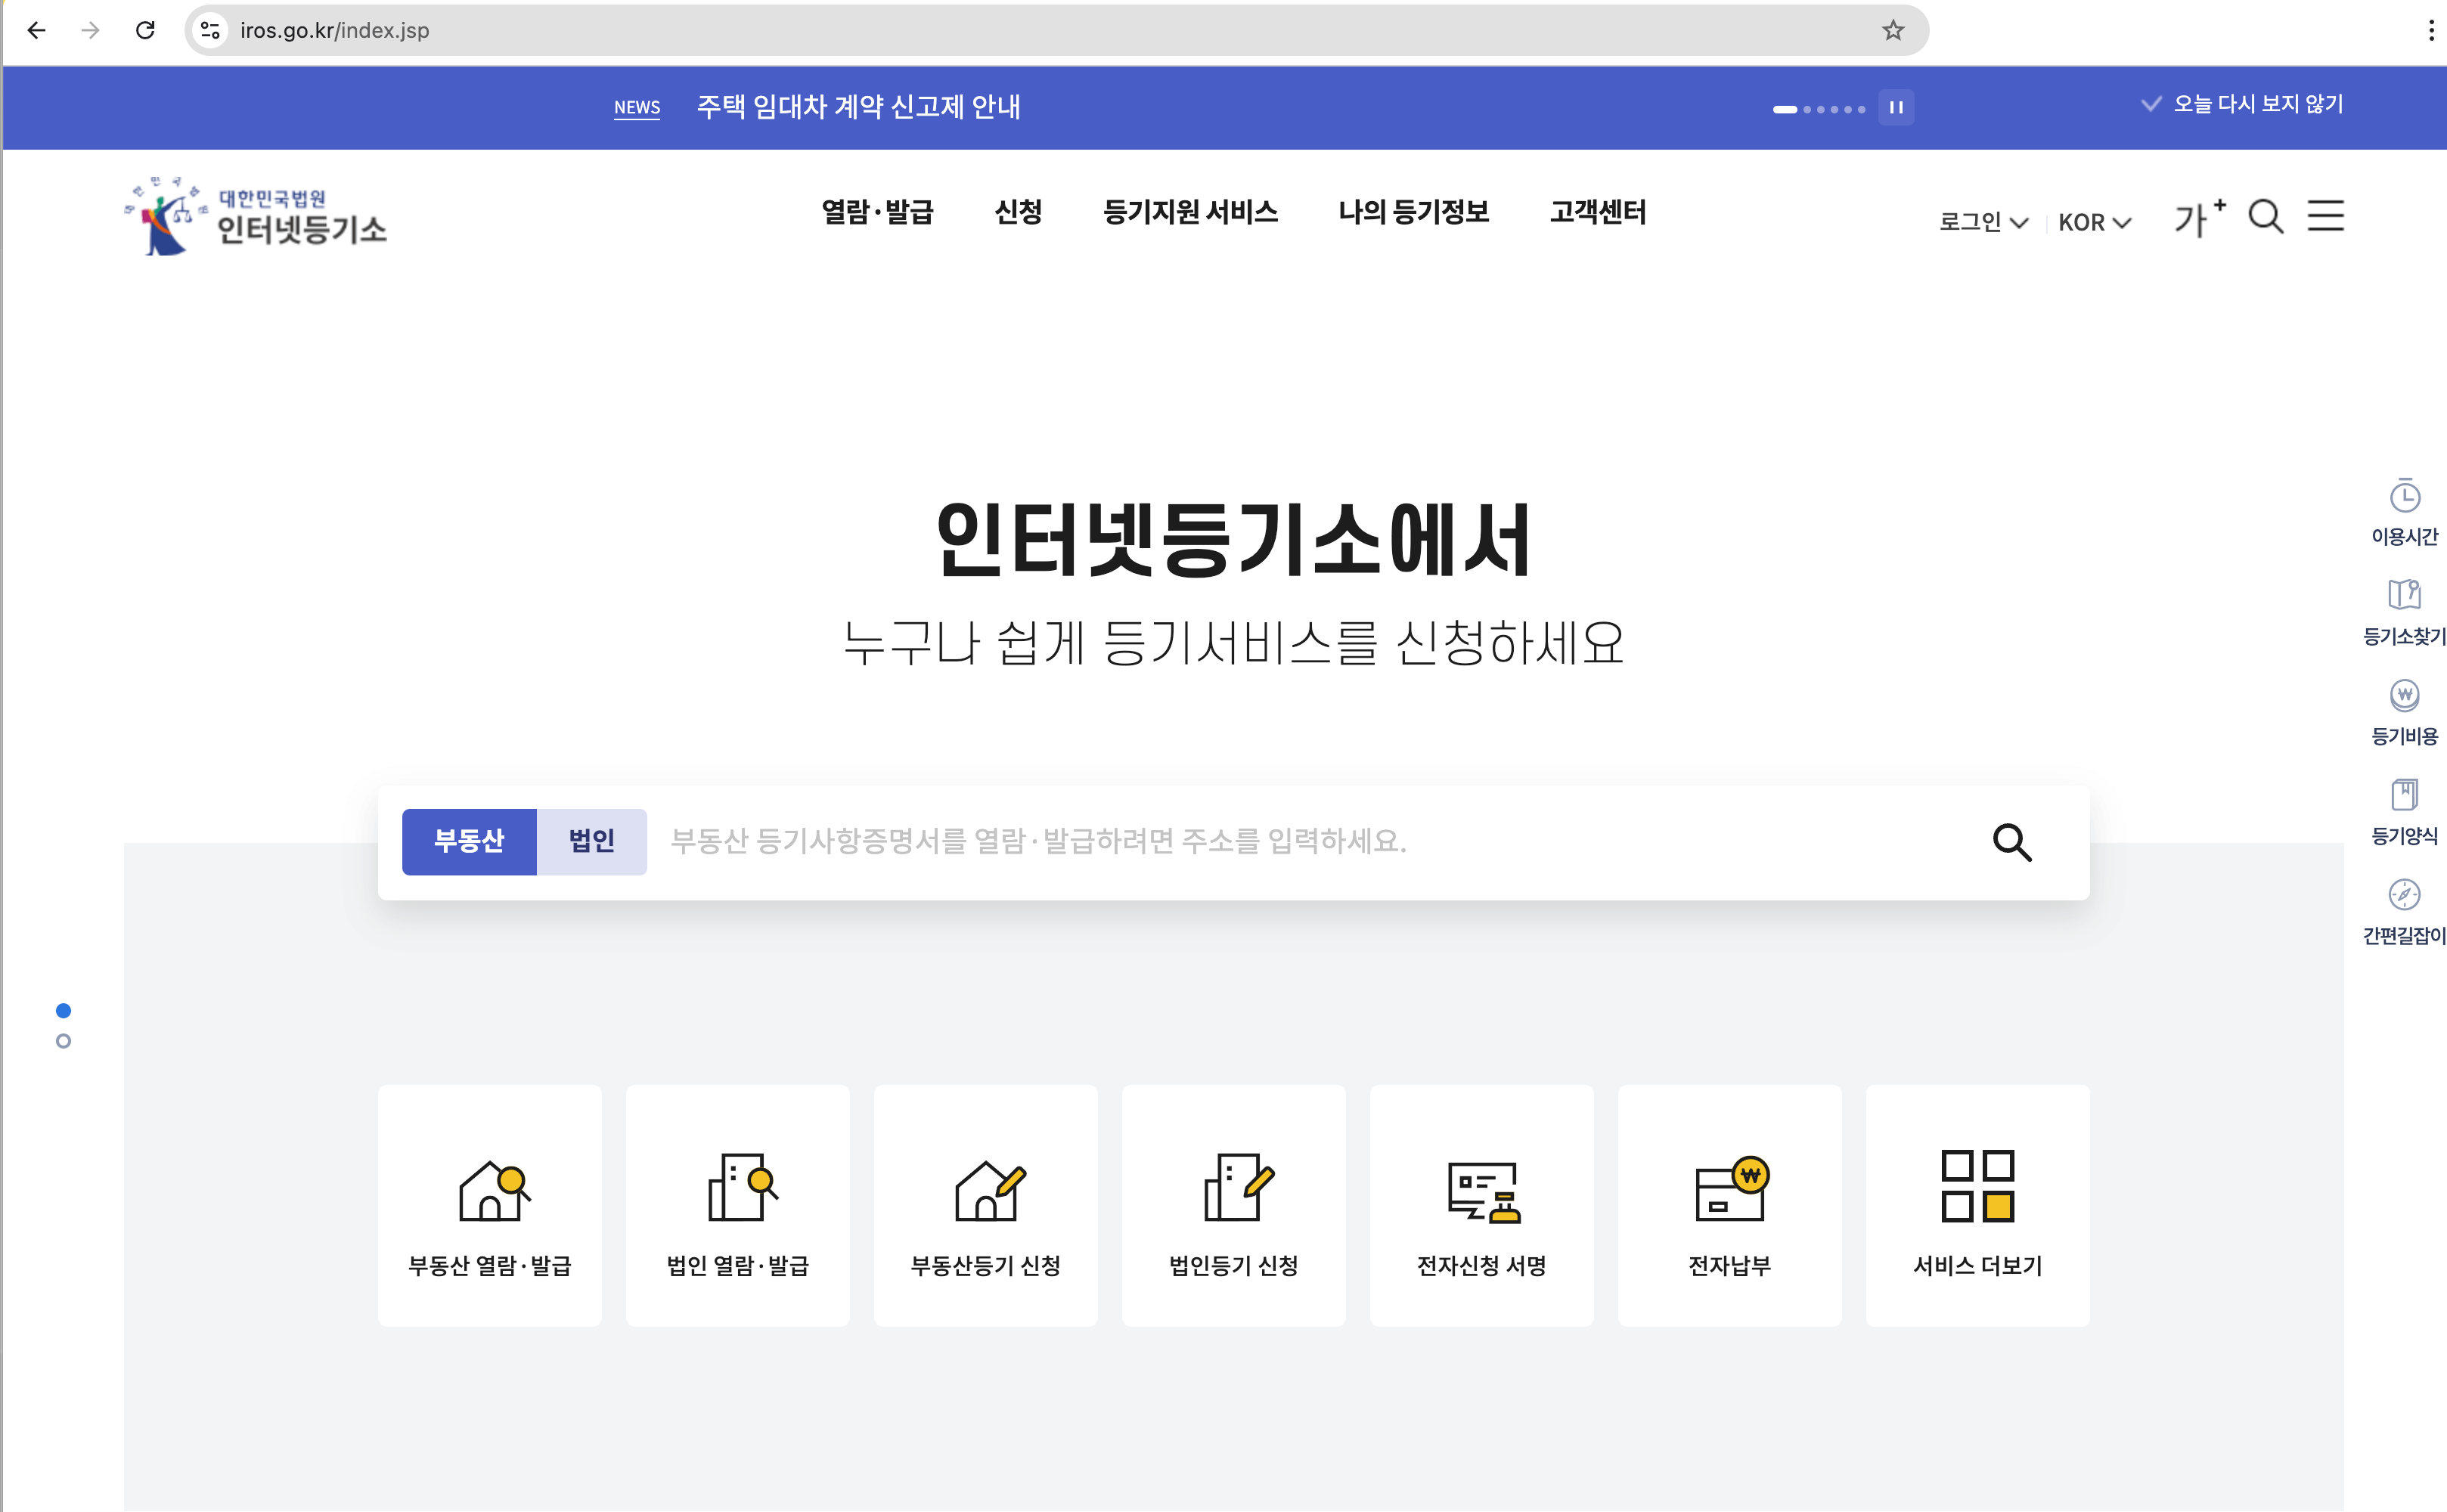Pause the news banner rotation
Viewport: 2447px width, 1512px height.
coord(1896,107)
